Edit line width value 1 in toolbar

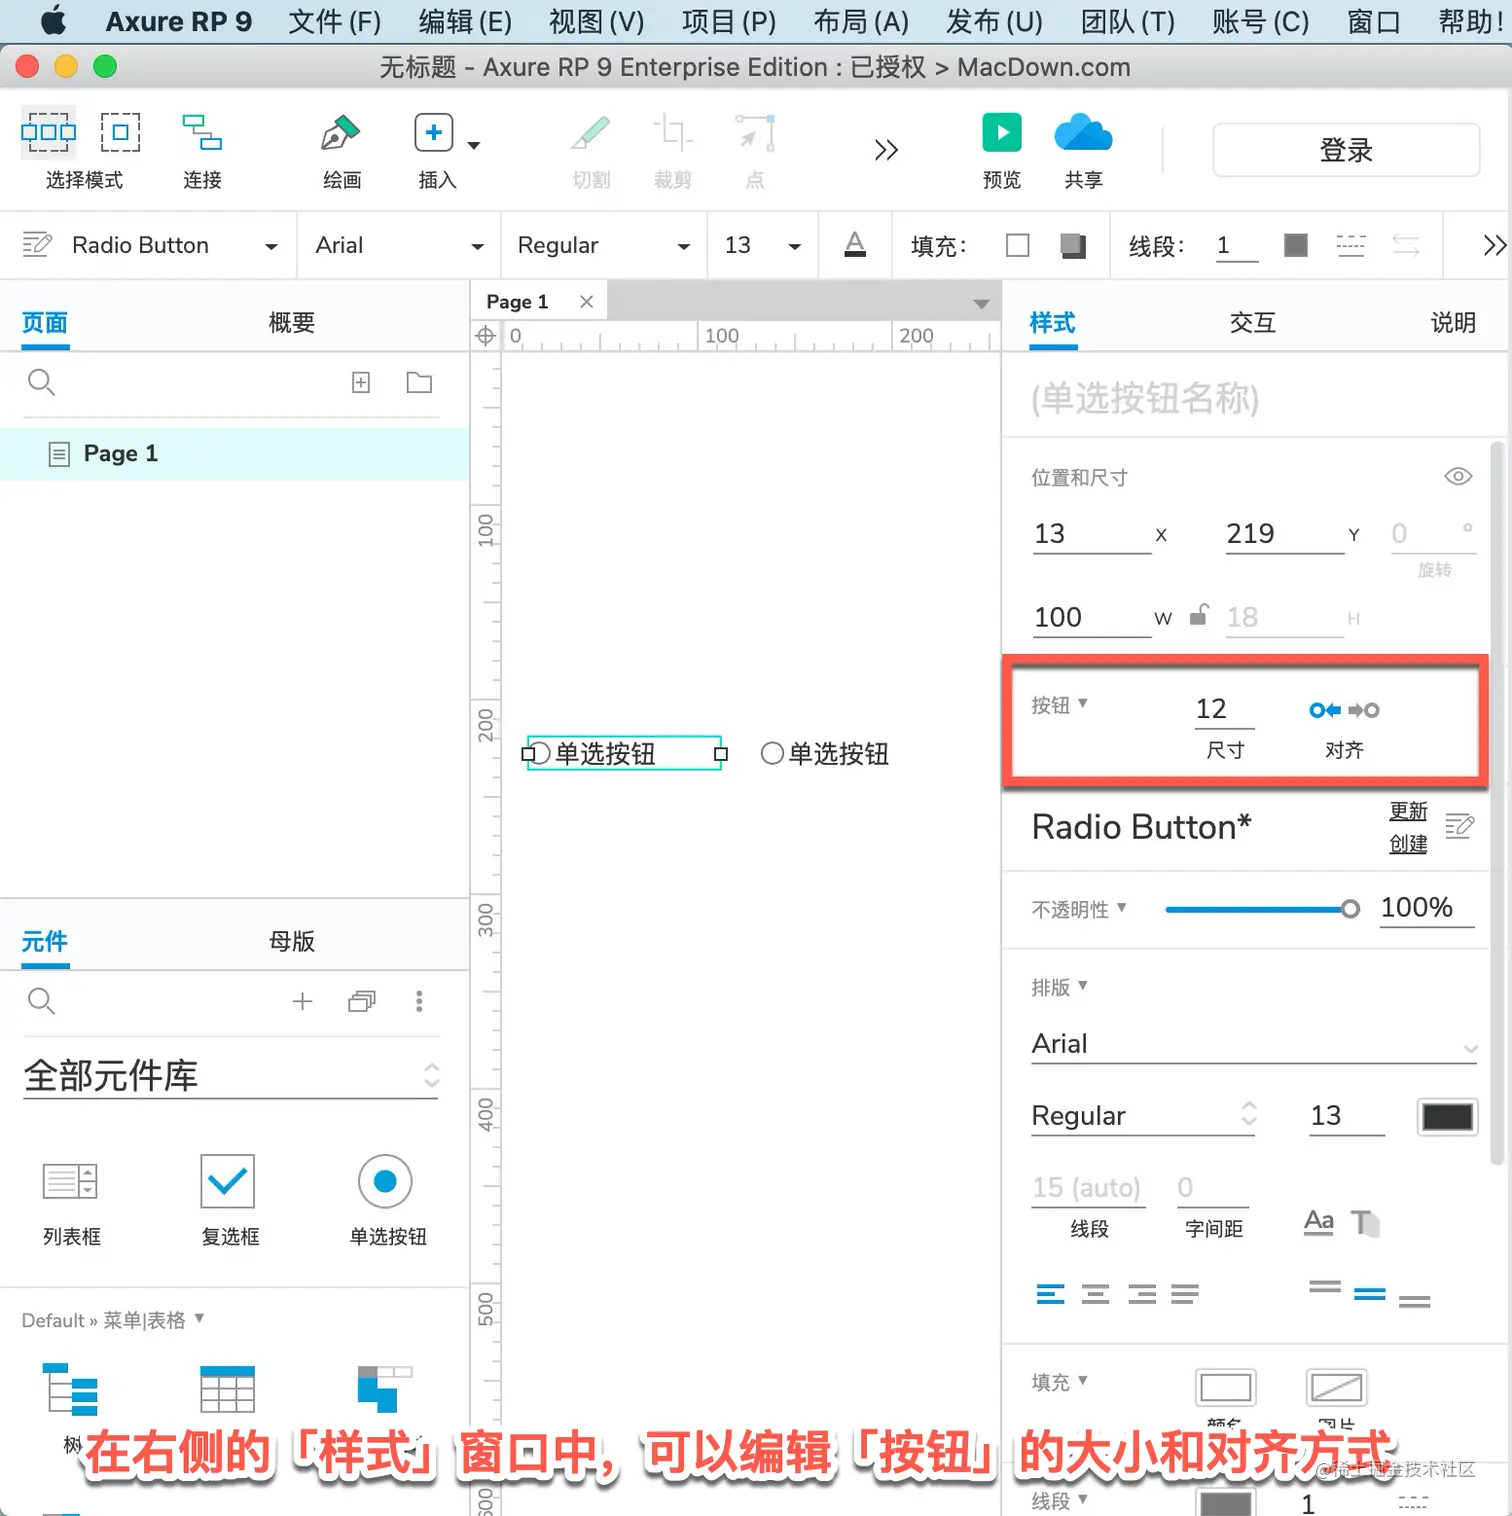(1236, 246)
